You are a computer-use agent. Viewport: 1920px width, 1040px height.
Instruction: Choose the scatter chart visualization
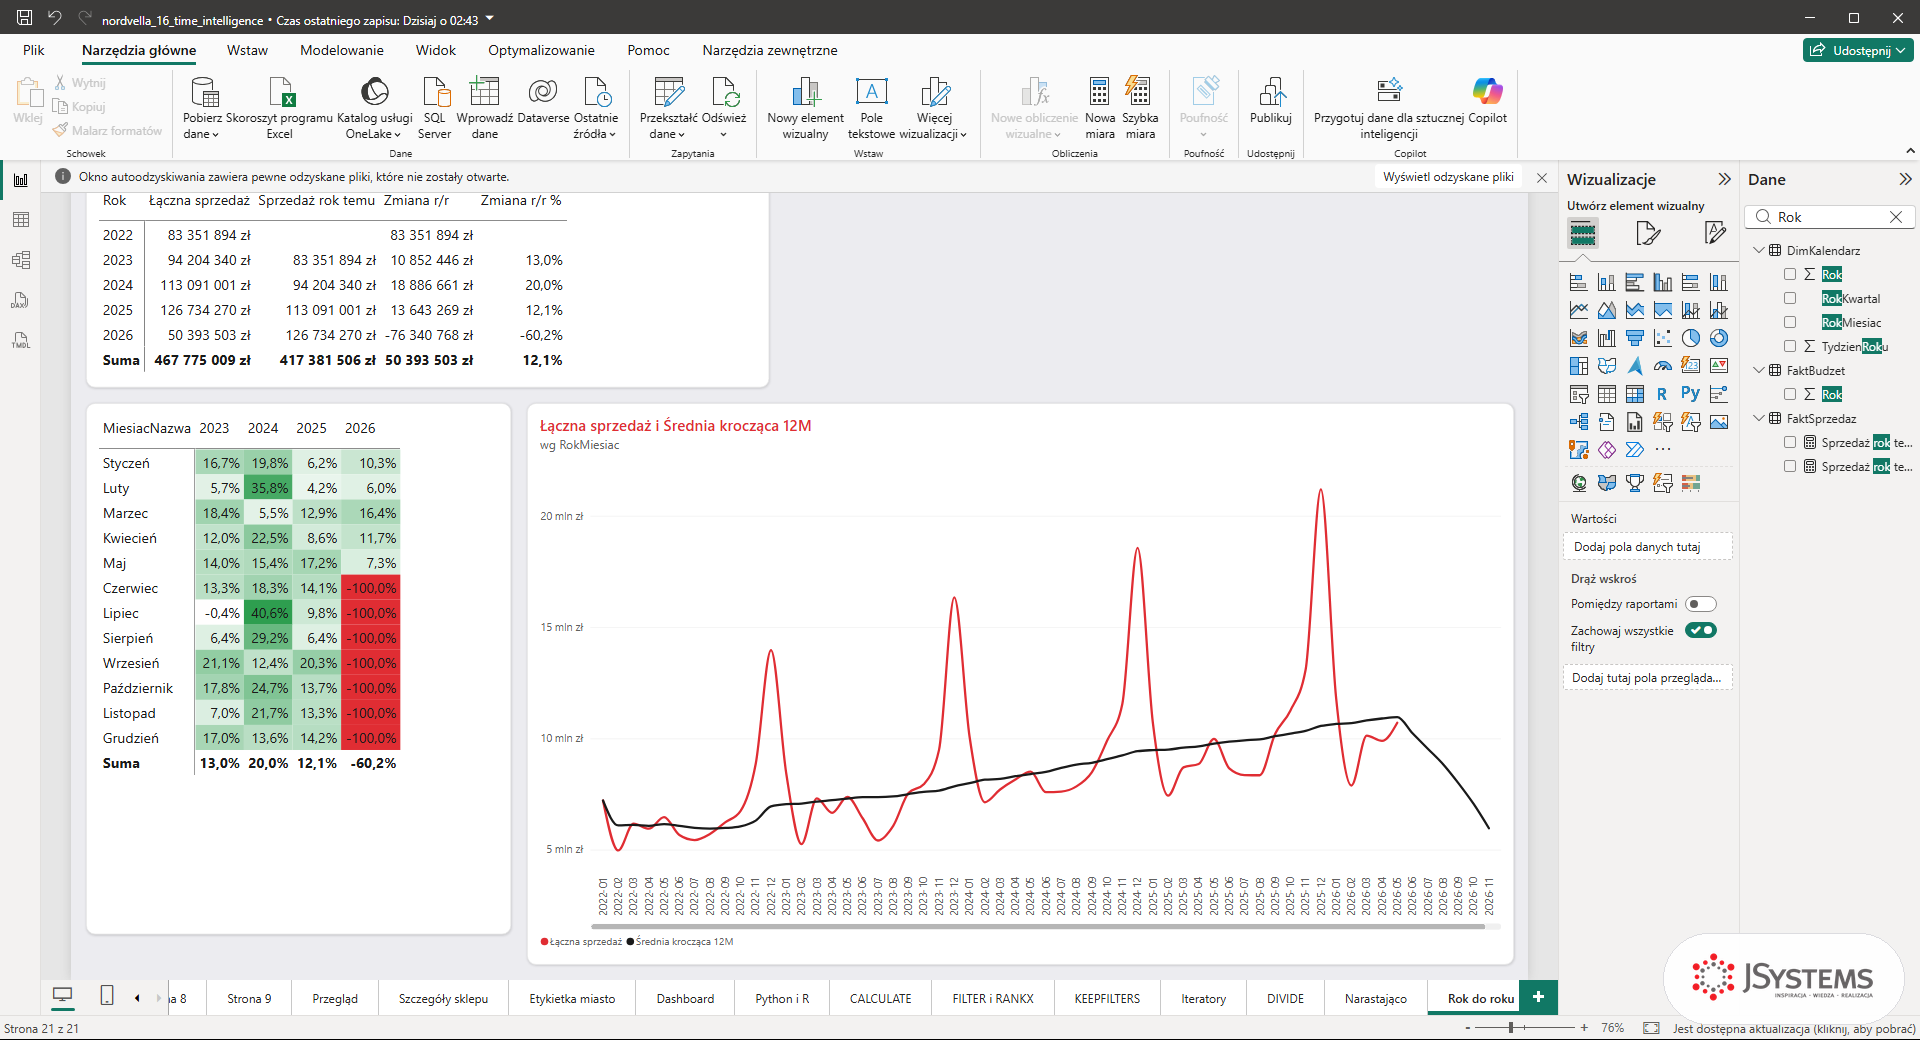point(1663,338)
